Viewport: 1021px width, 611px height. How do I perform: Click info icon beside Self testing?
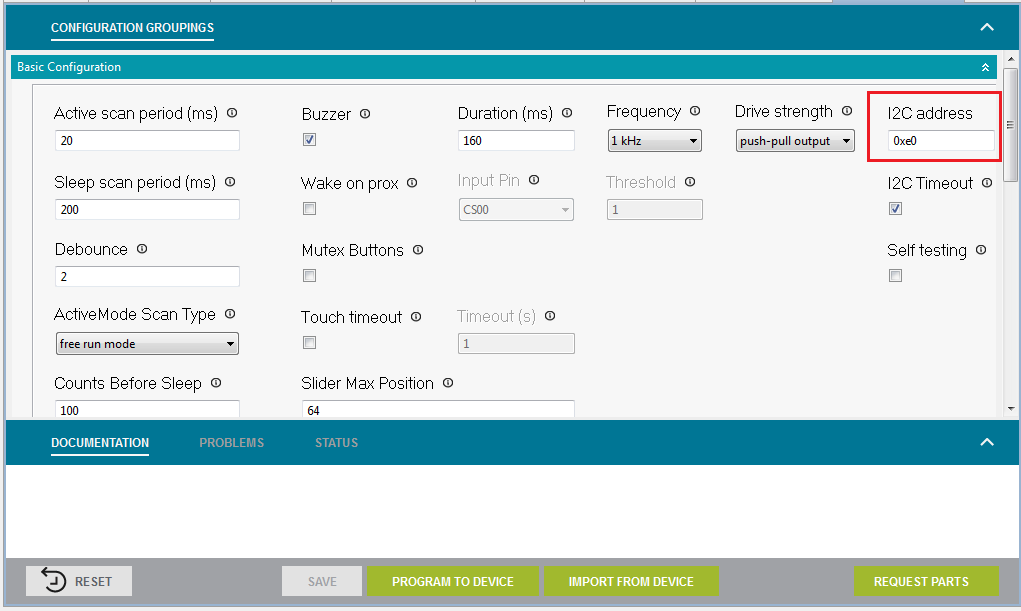981,250
